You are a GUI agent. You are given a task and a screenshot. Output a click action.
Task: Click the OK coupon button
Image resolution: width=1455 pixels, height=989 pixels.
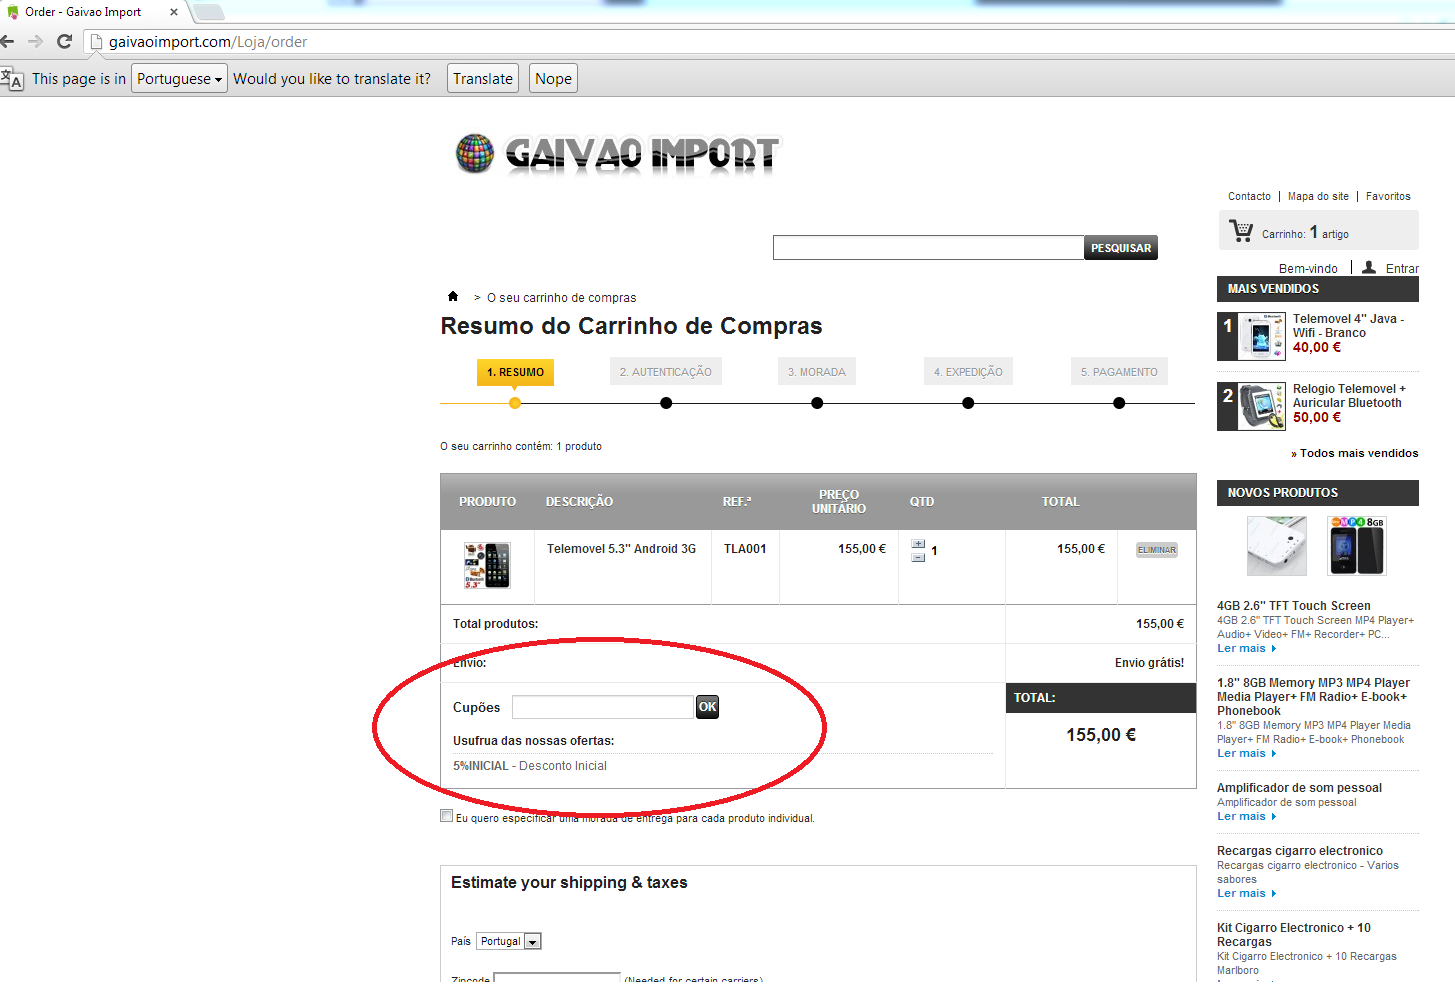707,707
